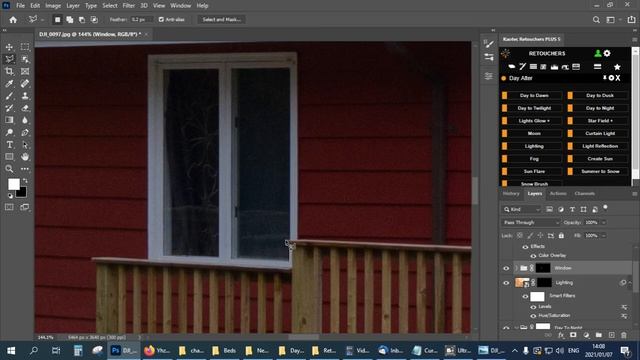Toggle Levels smart filter visibility
The image size is (640, 360).
coord(533,307)
